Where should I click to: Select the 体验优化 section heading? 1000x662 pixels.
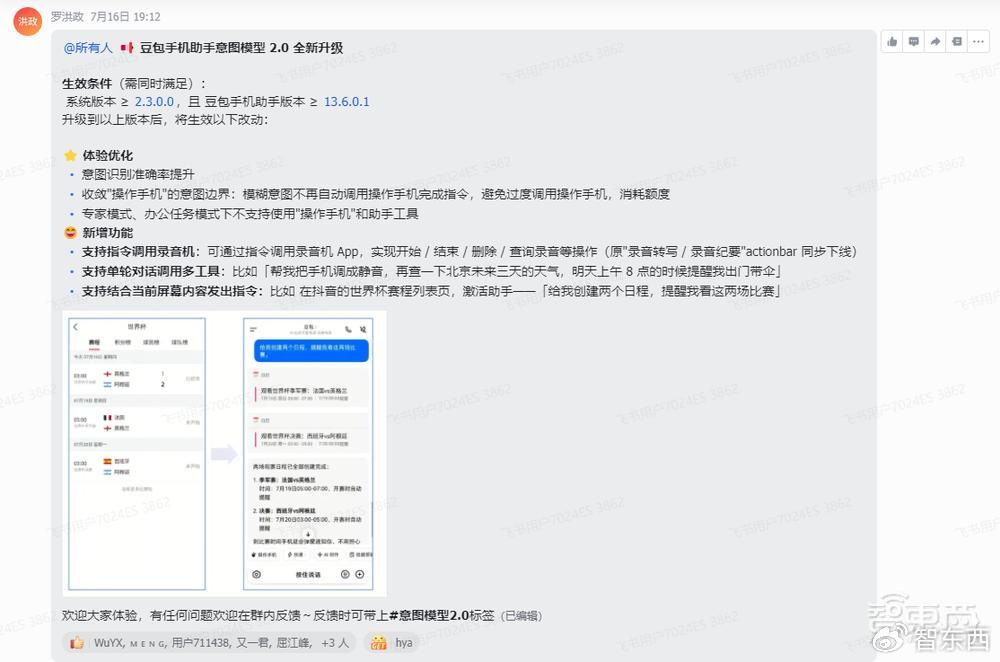tap(107, 156)
